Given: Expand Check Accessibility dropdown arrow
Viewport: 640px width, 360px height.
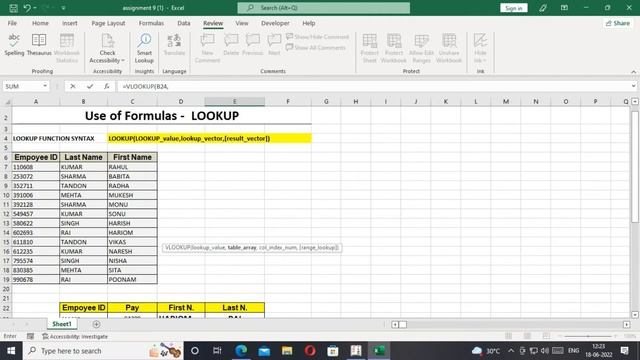Looking at the screenshot, I should tap(123, 60).
